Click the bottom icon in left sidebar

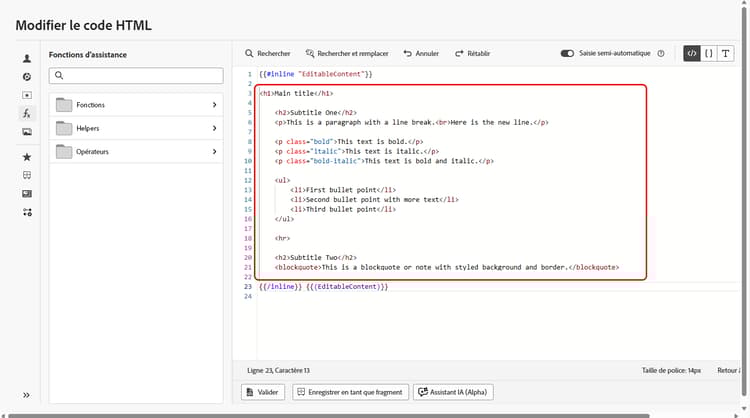click(x=27, y=212)
